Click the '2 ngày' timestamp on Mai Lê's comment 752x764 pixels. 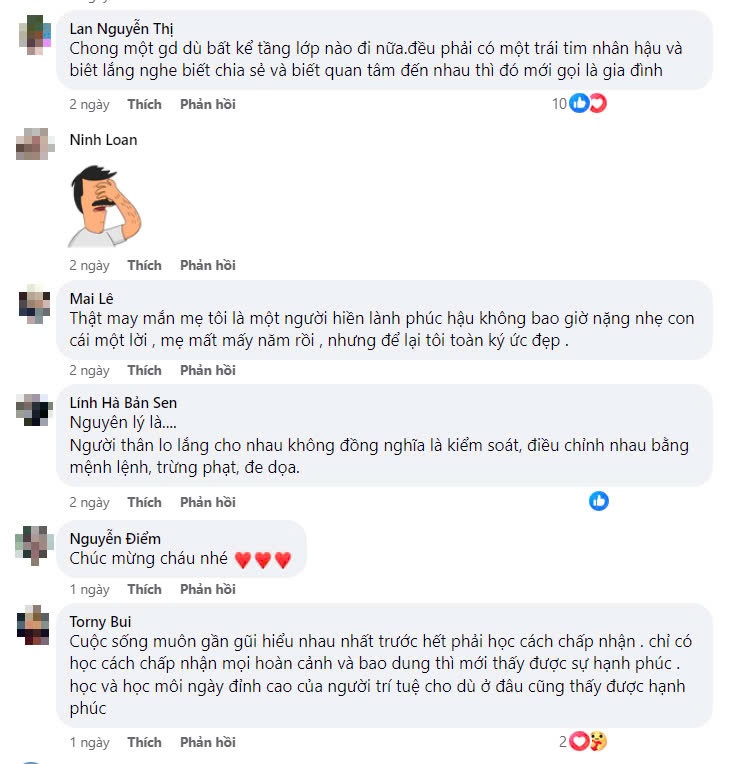(89, 370)
